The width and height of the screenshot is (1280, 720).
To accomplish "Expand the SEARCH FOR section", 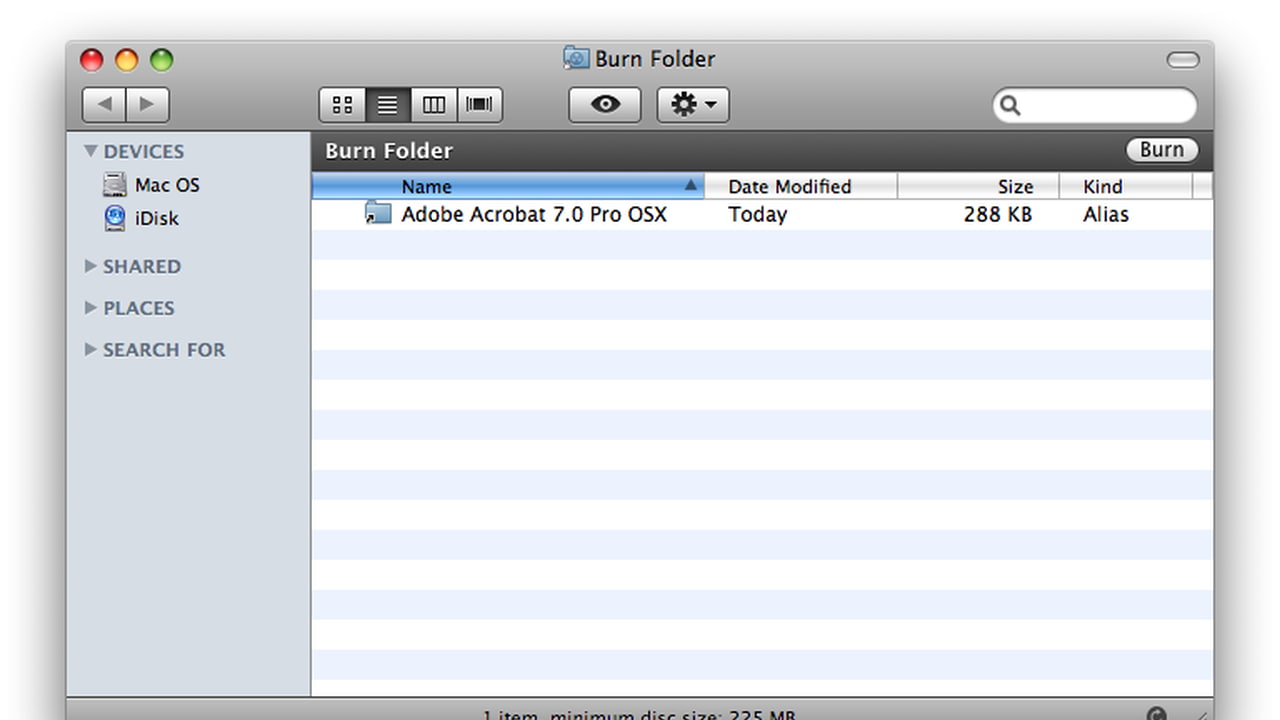I will click(91, 349).
